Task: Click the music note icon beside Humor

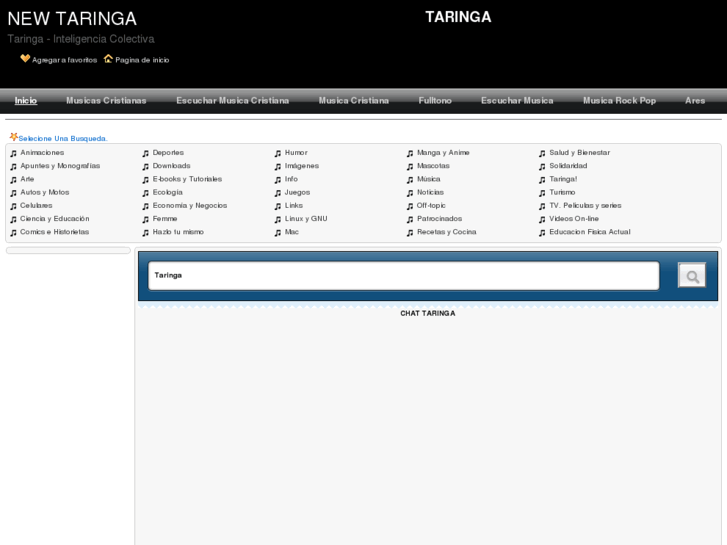Action: pyautogui.click(x=278, y=153)
